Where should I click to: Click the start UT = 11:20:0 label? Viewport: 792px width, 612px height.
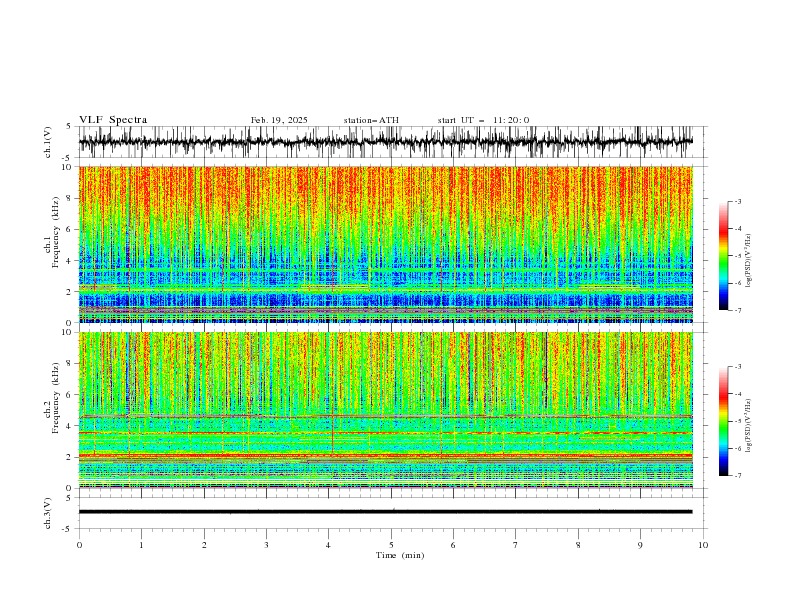coord(483,120)
